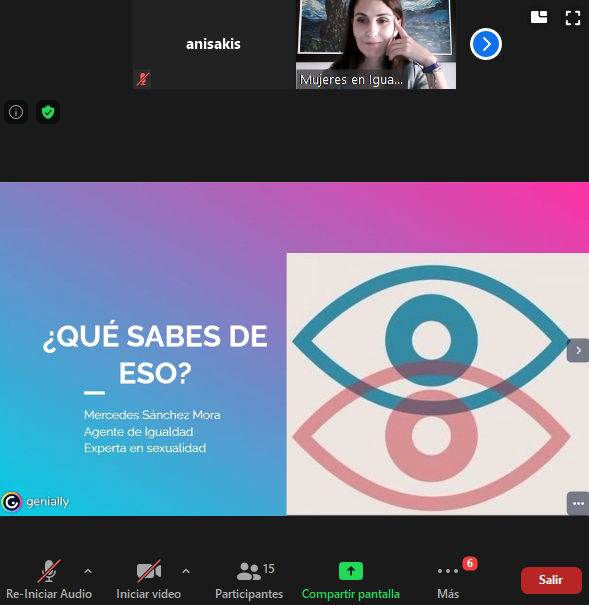Select Mujeres en Igua... video thumbnail
Screen dimensions: 589x605
click(376, 44)
